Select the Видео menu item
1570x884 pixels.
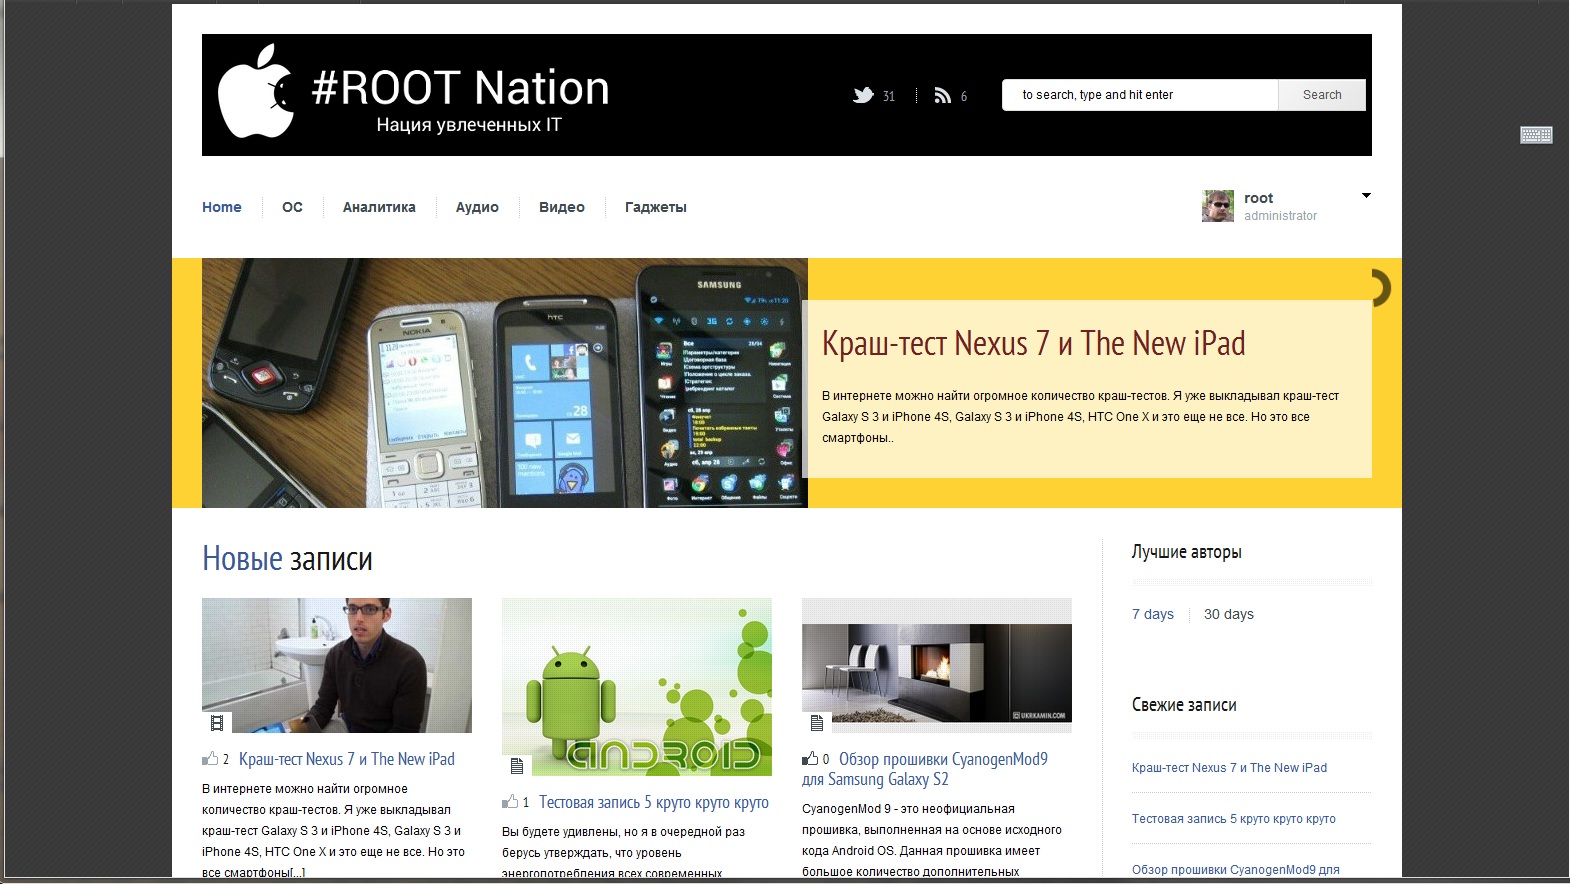(562, 207)
